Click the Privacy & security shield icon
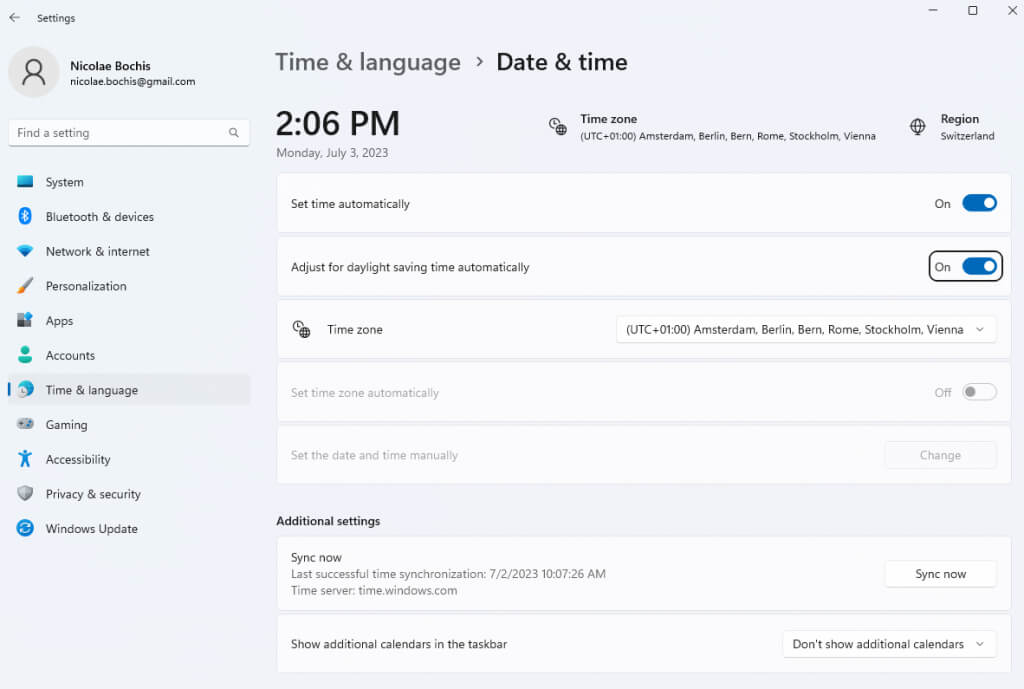Screen dimensions: 1024x689 [x=25, y=494]
